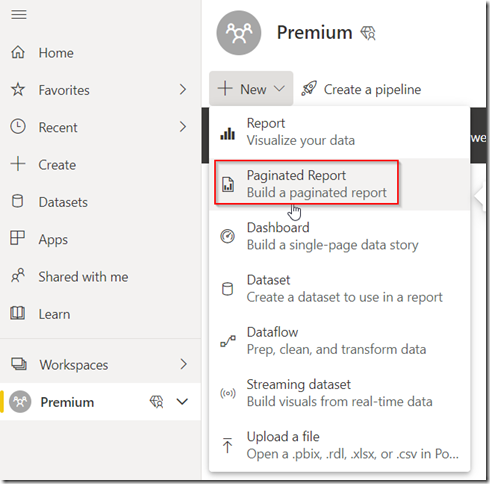
Task: Click the diamond icon beside Premium title
Action: click(x=368, y=33)
